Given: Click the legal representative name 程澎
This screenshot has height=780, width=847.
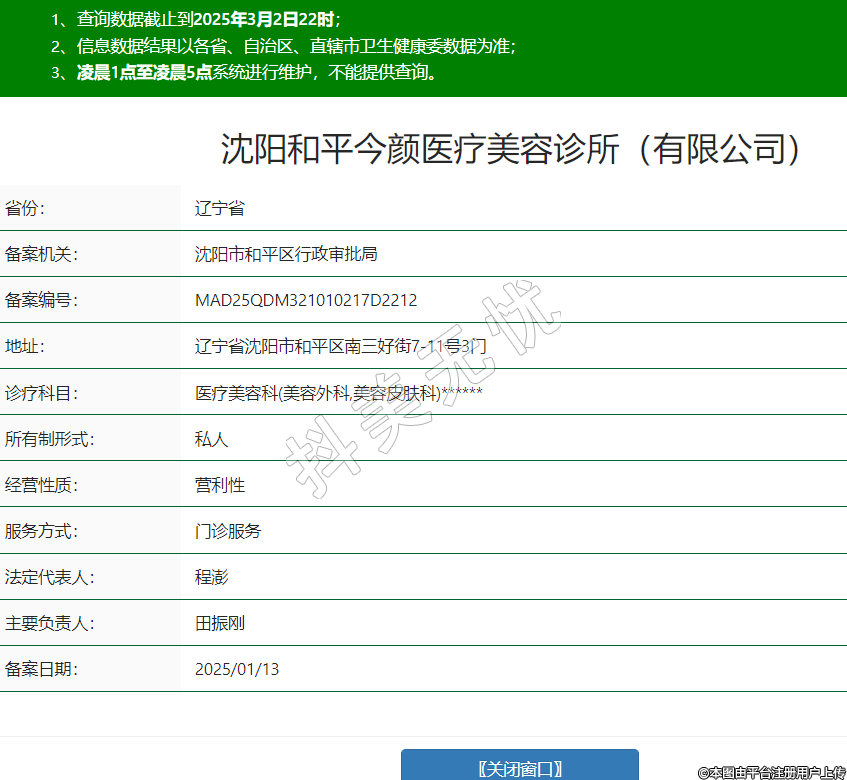Looking at the screenshot, I should [x=211, y=577].
